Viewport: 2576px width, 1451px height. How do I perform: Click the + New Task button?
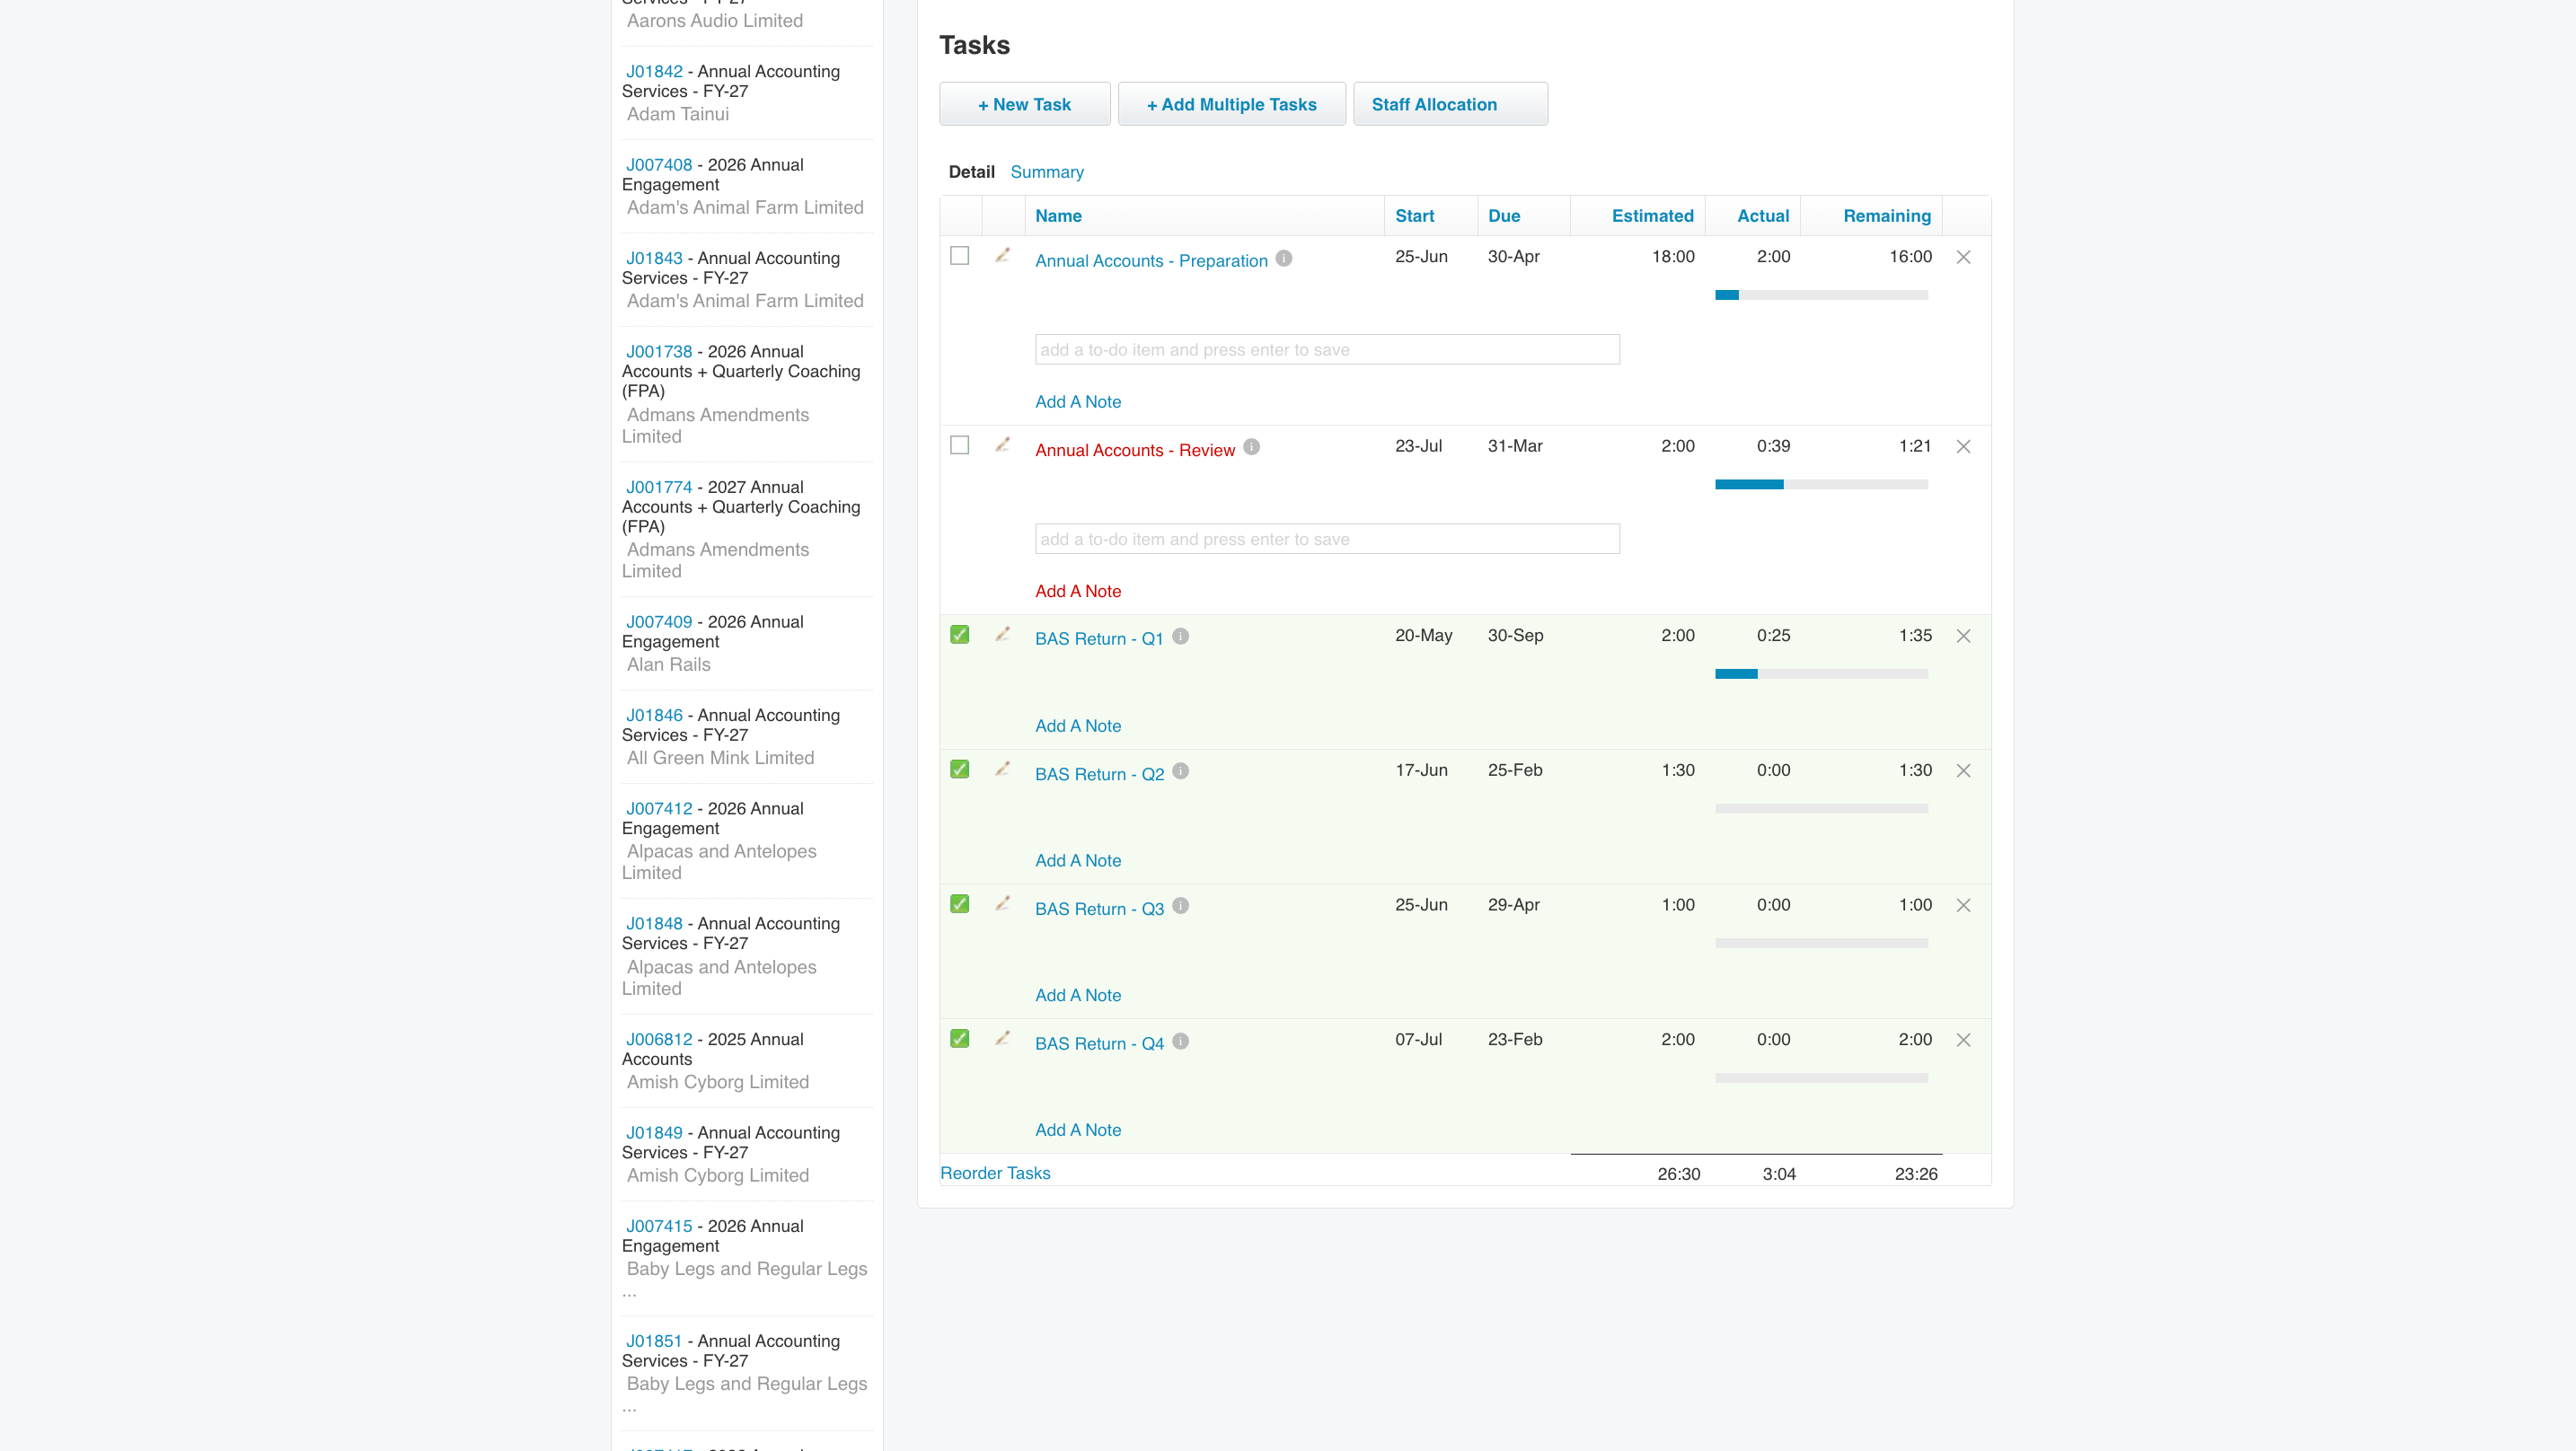click(x=1024, y=104)
